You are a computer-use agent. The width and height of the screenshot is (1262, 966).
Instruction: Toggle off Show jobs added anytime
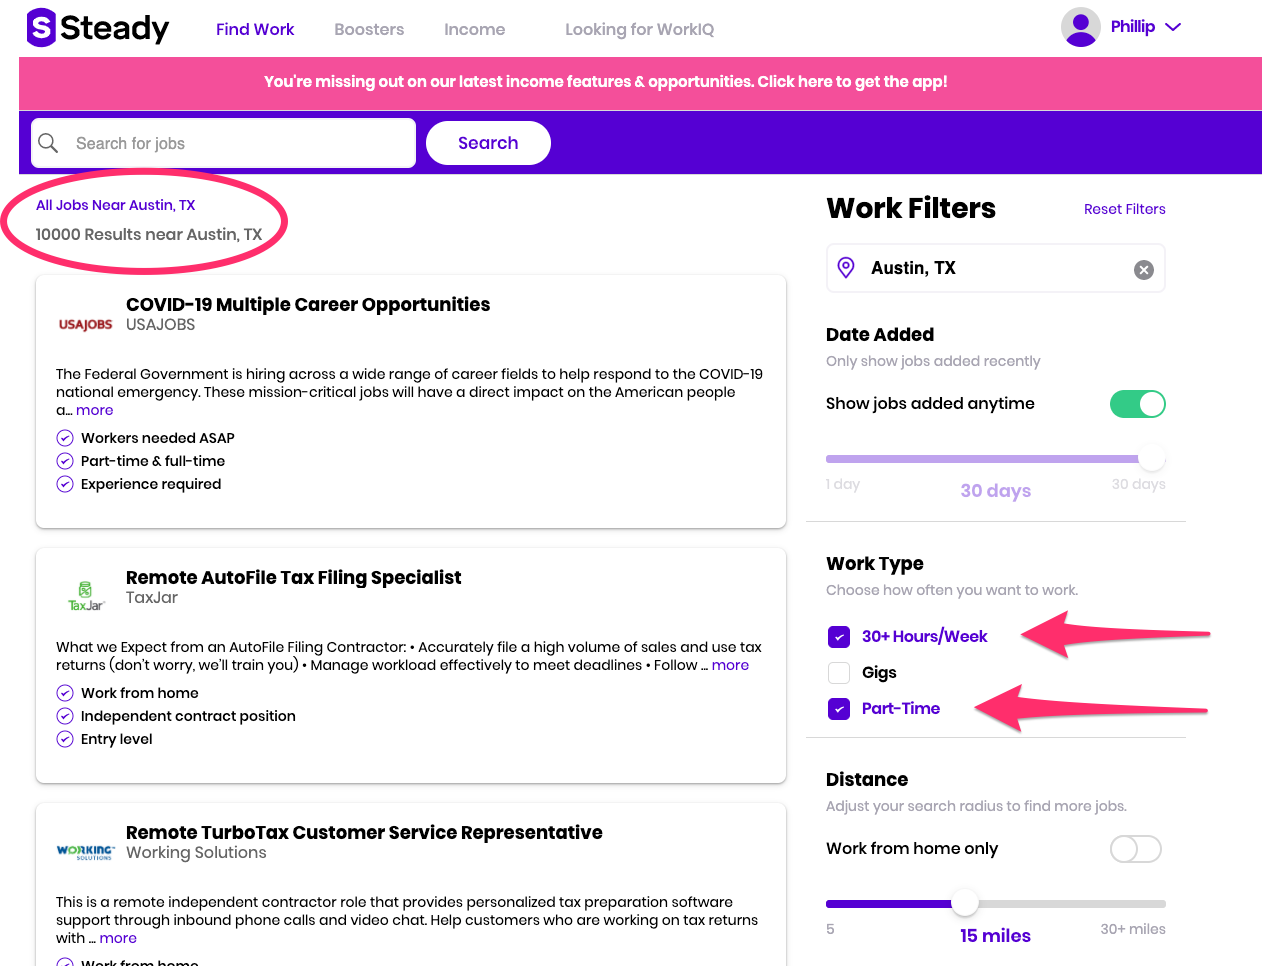tap(1138, 404)
